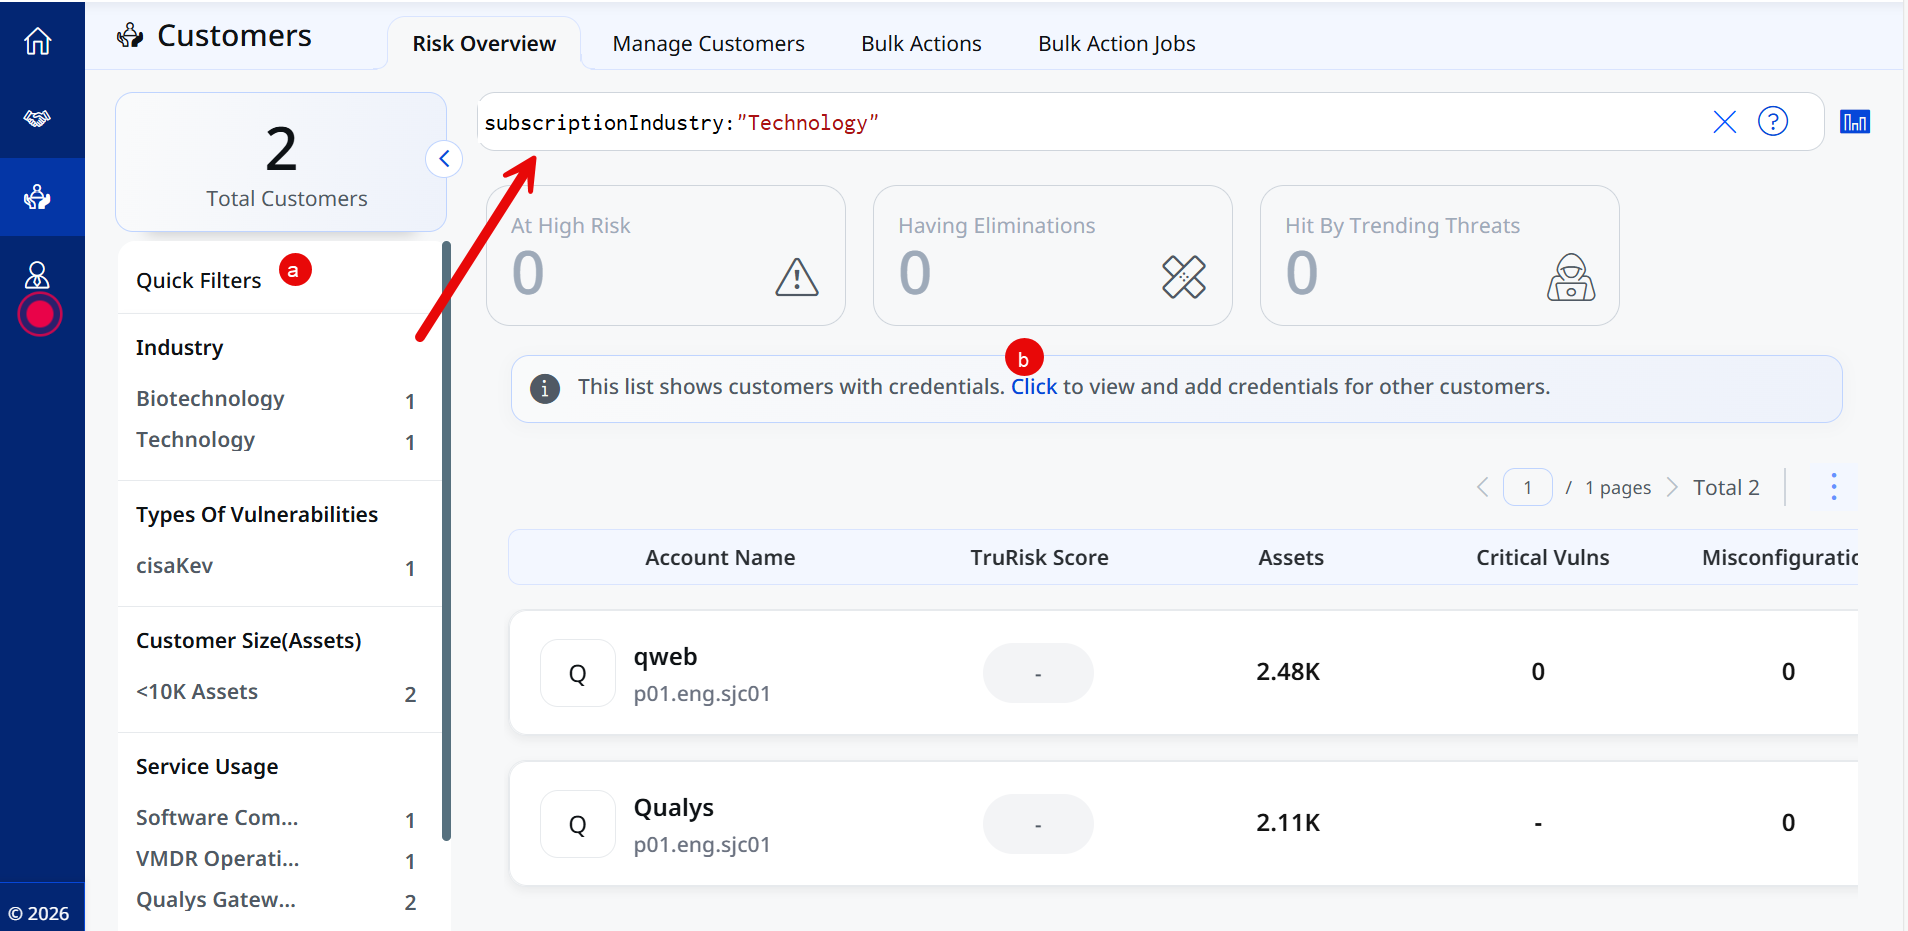This screenshot has width=1908, height=931.
Task: Click the filter panel vertical scrollbar
Action: point(446,540)
